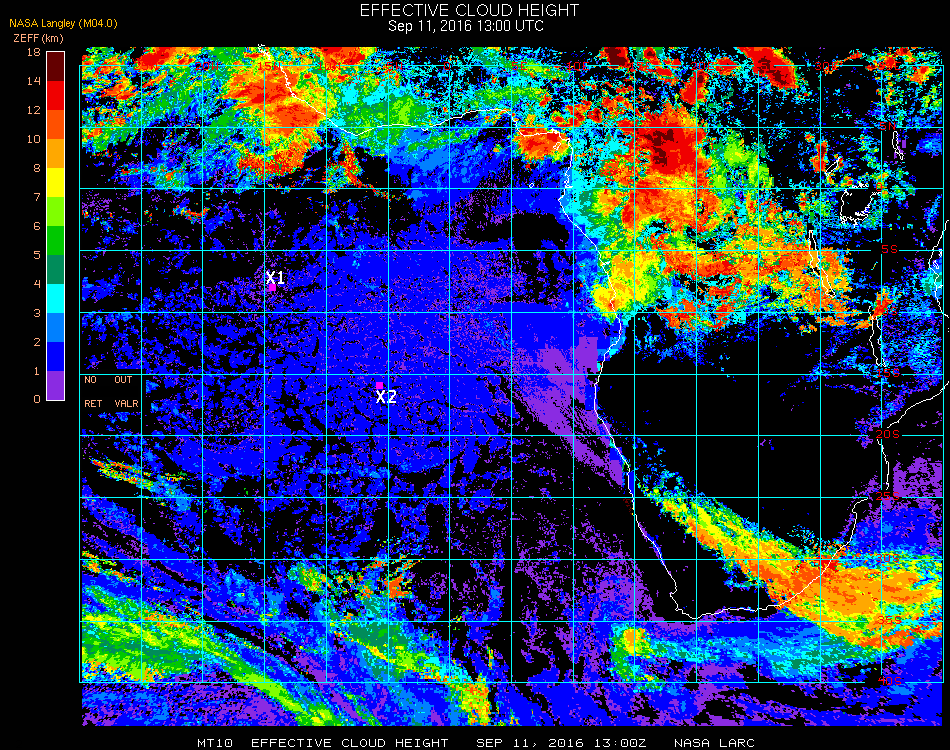Pick the orange 8-10 km legend swatch

[x=55, y=154]
